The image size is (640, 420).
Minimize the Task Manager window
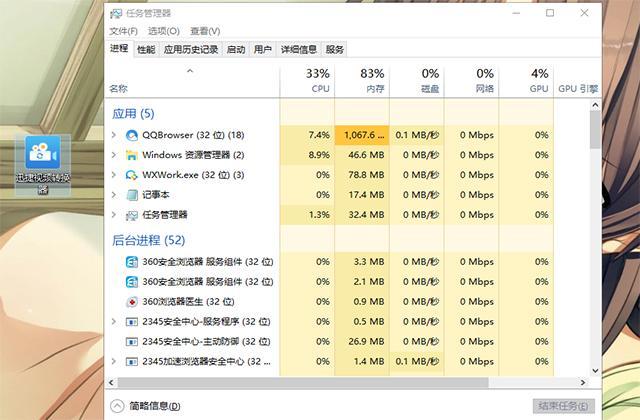click(x=516, y=13)
